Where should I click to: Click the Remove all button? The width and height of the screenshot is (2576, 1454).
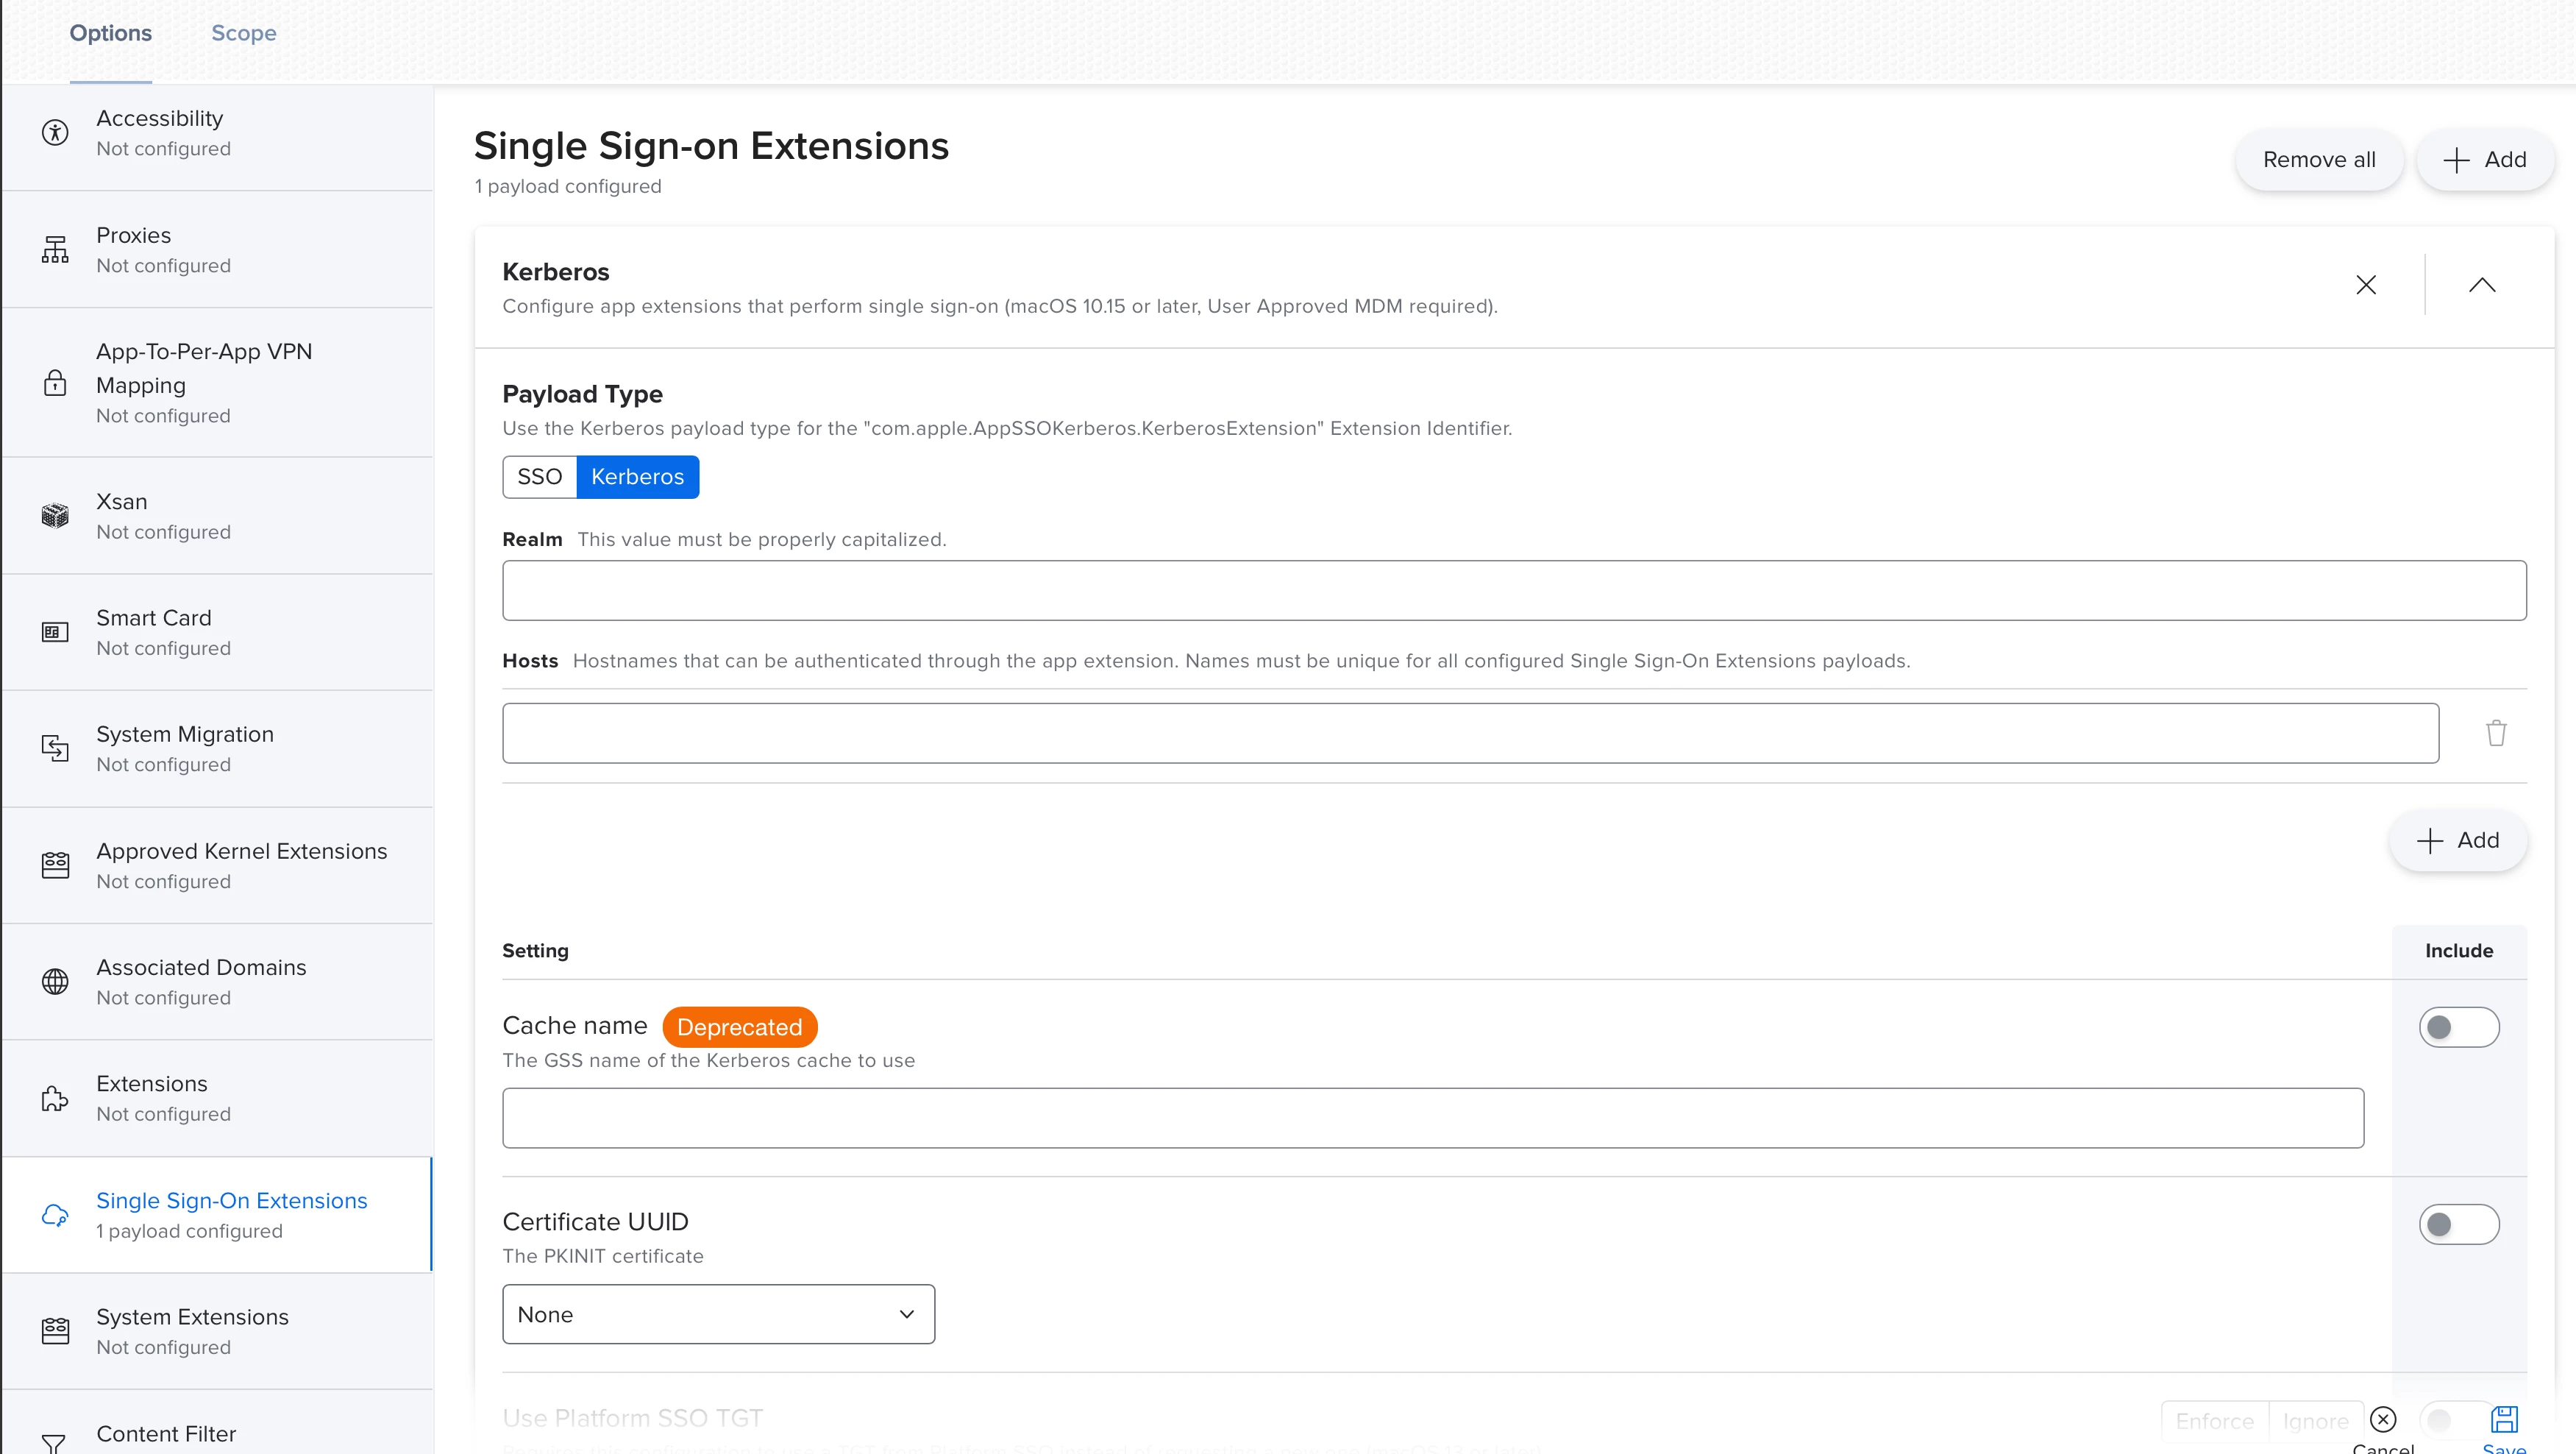pos(2318,160)
